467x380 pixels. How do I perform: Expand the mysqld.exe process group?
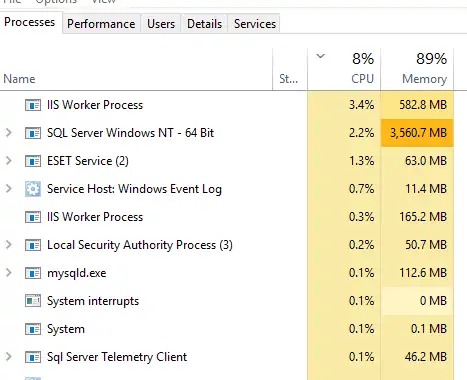click(9, 273)
